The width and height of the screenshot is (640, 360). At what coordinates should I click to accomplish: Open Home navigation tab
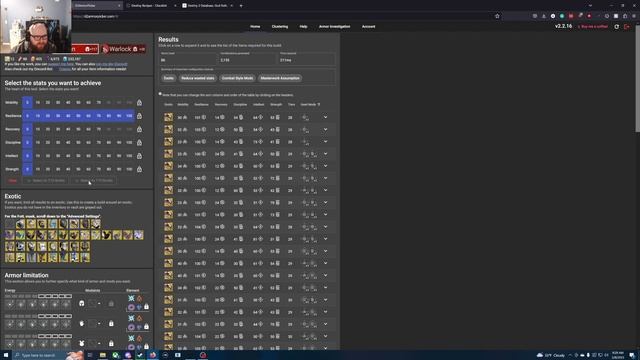pos(255,27)
